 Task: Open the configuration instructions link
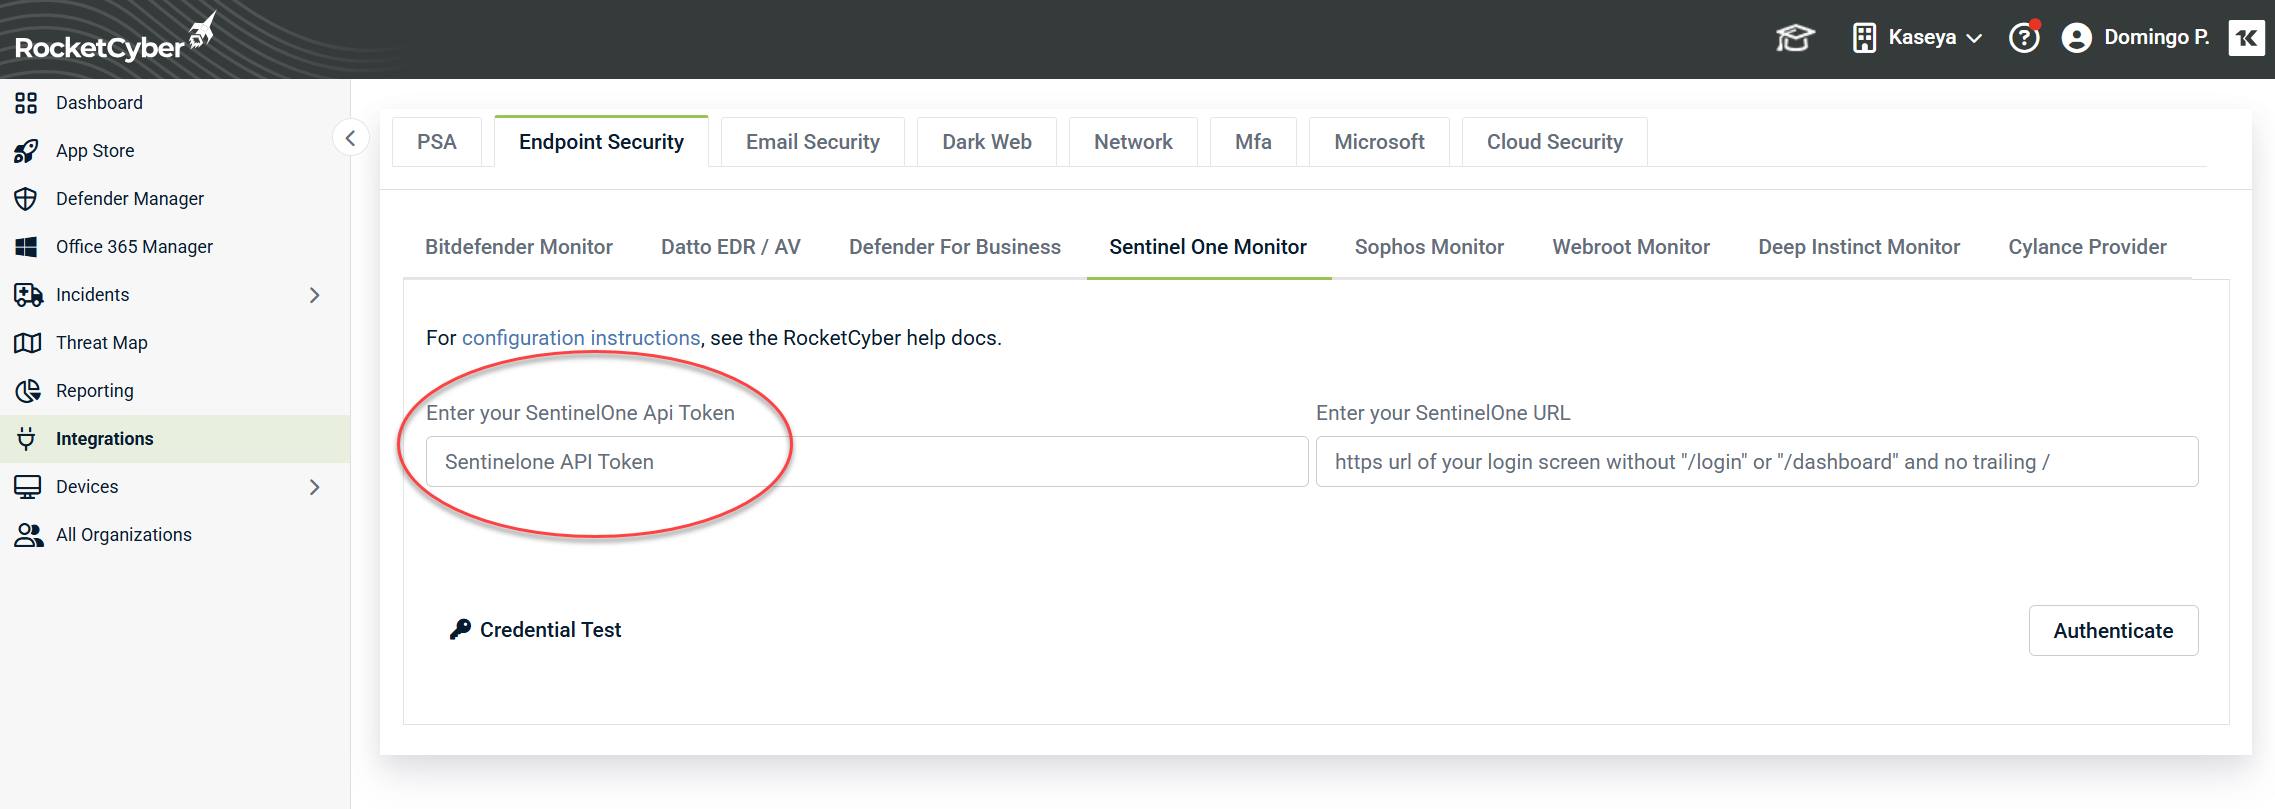coord(580,338)
